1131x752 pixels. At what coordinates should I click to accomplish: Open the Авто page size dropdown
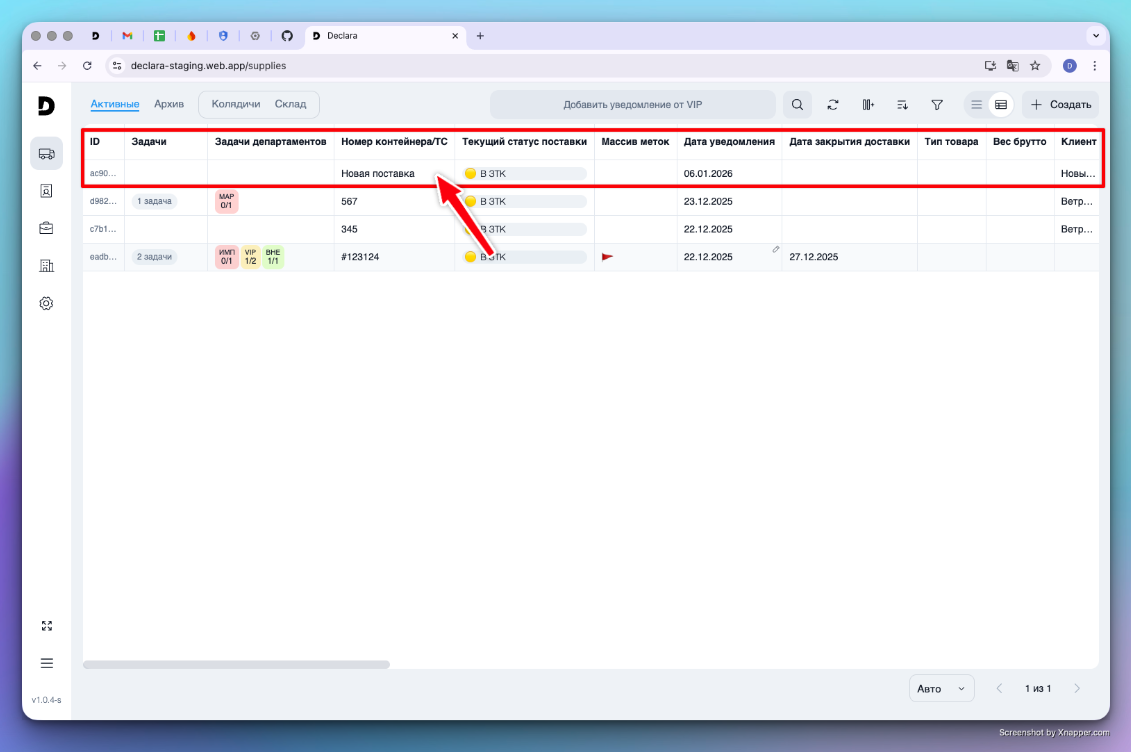pyautogui.click(x=941, y=689)
